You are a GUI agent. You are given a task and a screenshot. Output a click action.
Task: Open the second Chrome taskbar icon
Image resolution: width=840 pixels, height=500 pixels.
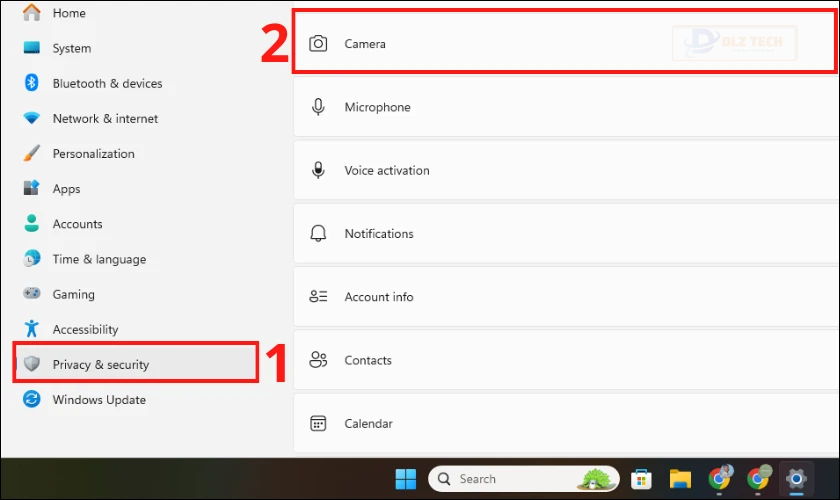click(x=759, y=478)
